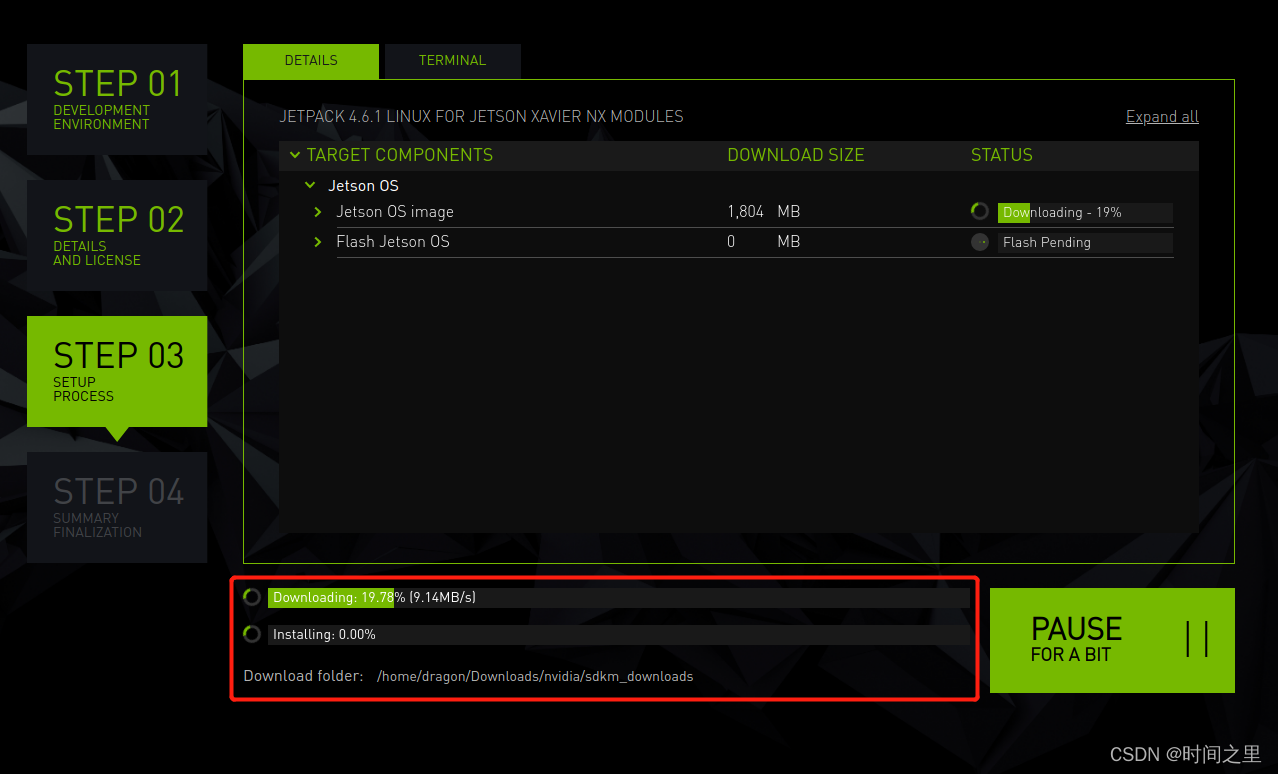Click the TARGET COMPONENTS header text
This screenshot has height=774, width=1278.
click(400, 155)
